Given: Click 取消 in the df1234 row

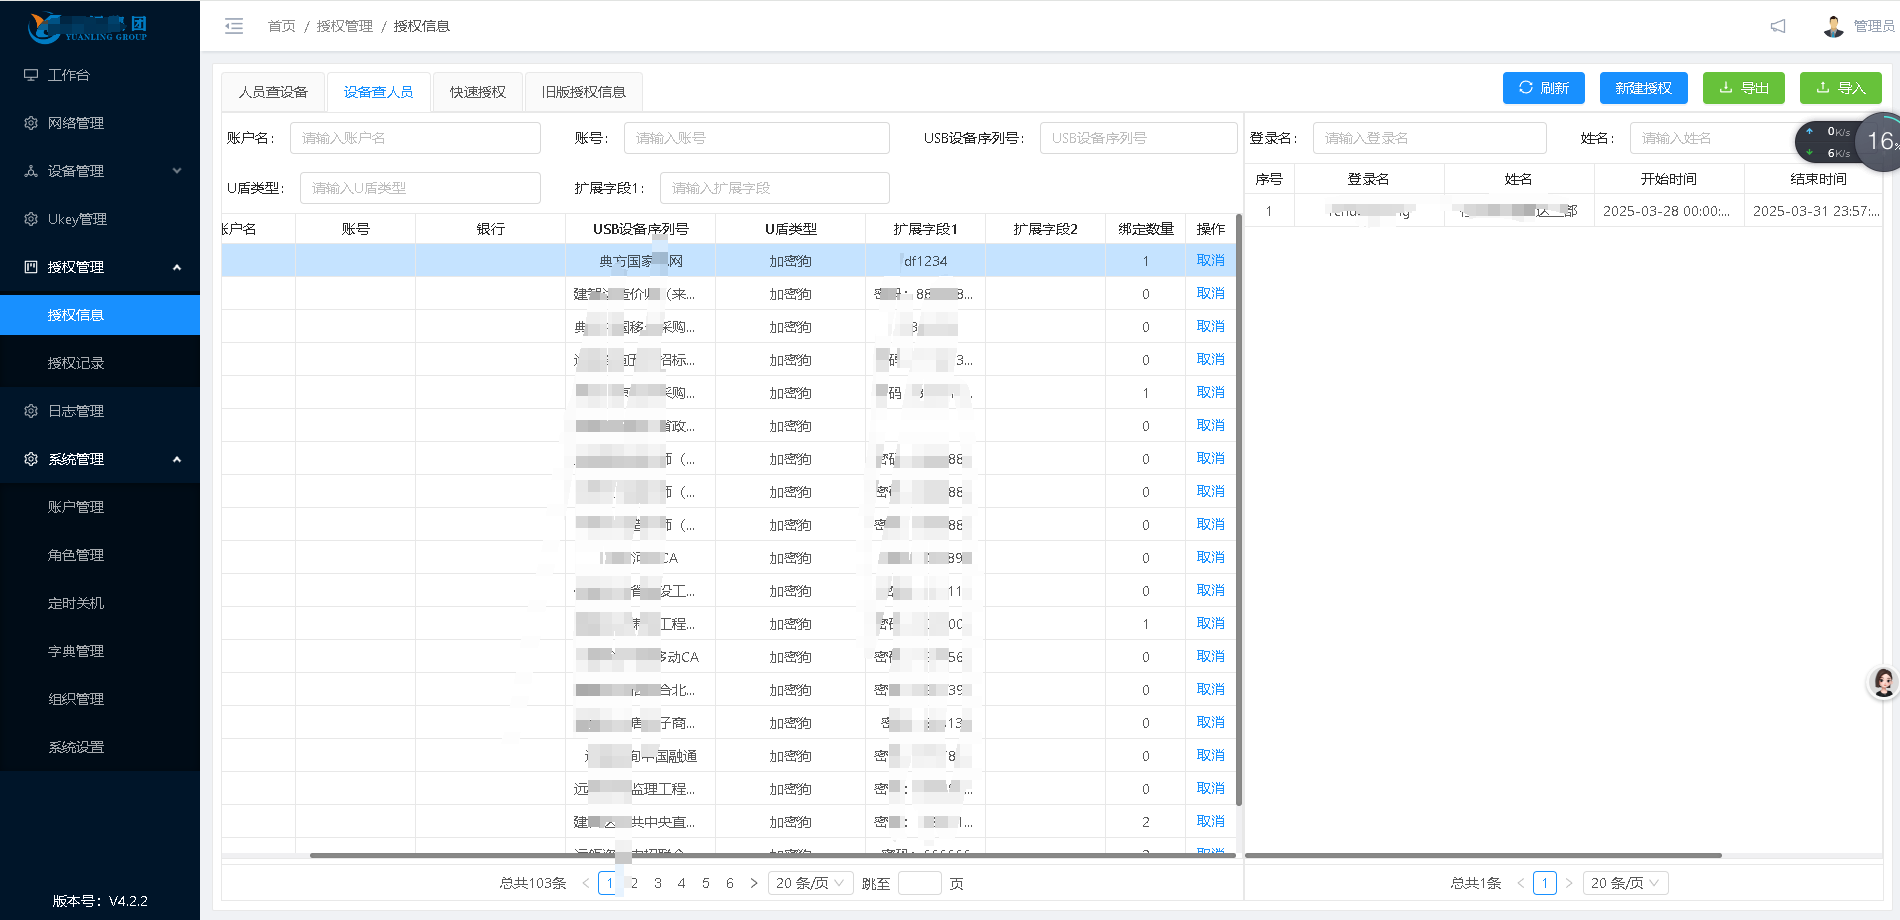Looking at the screenshot, I should point(1210,260).
